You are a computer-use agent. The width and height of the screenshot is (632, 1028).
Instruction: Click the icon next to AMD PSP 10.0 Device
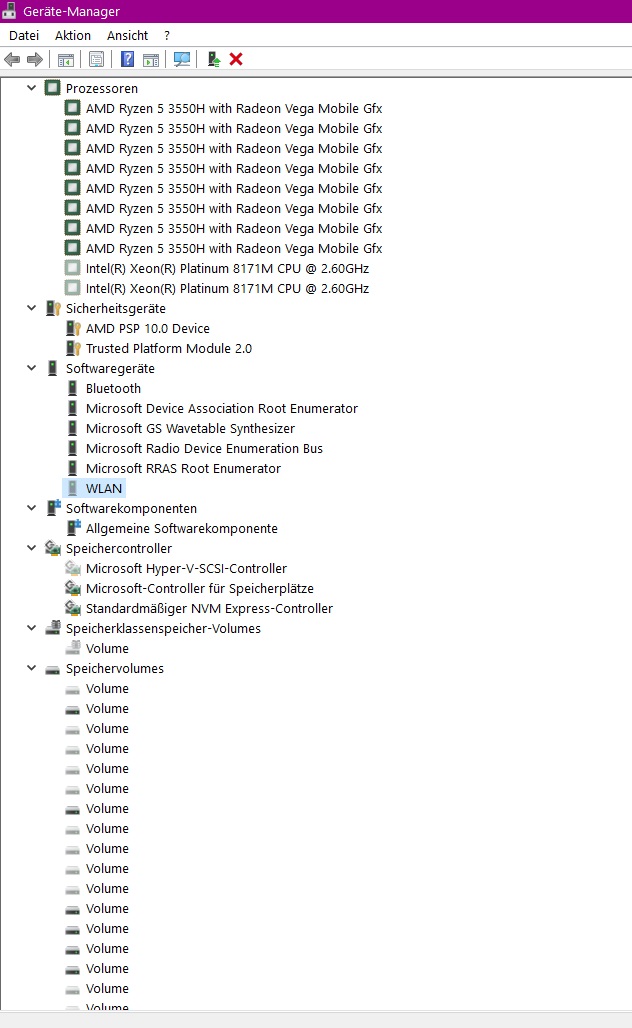[73, 328]
